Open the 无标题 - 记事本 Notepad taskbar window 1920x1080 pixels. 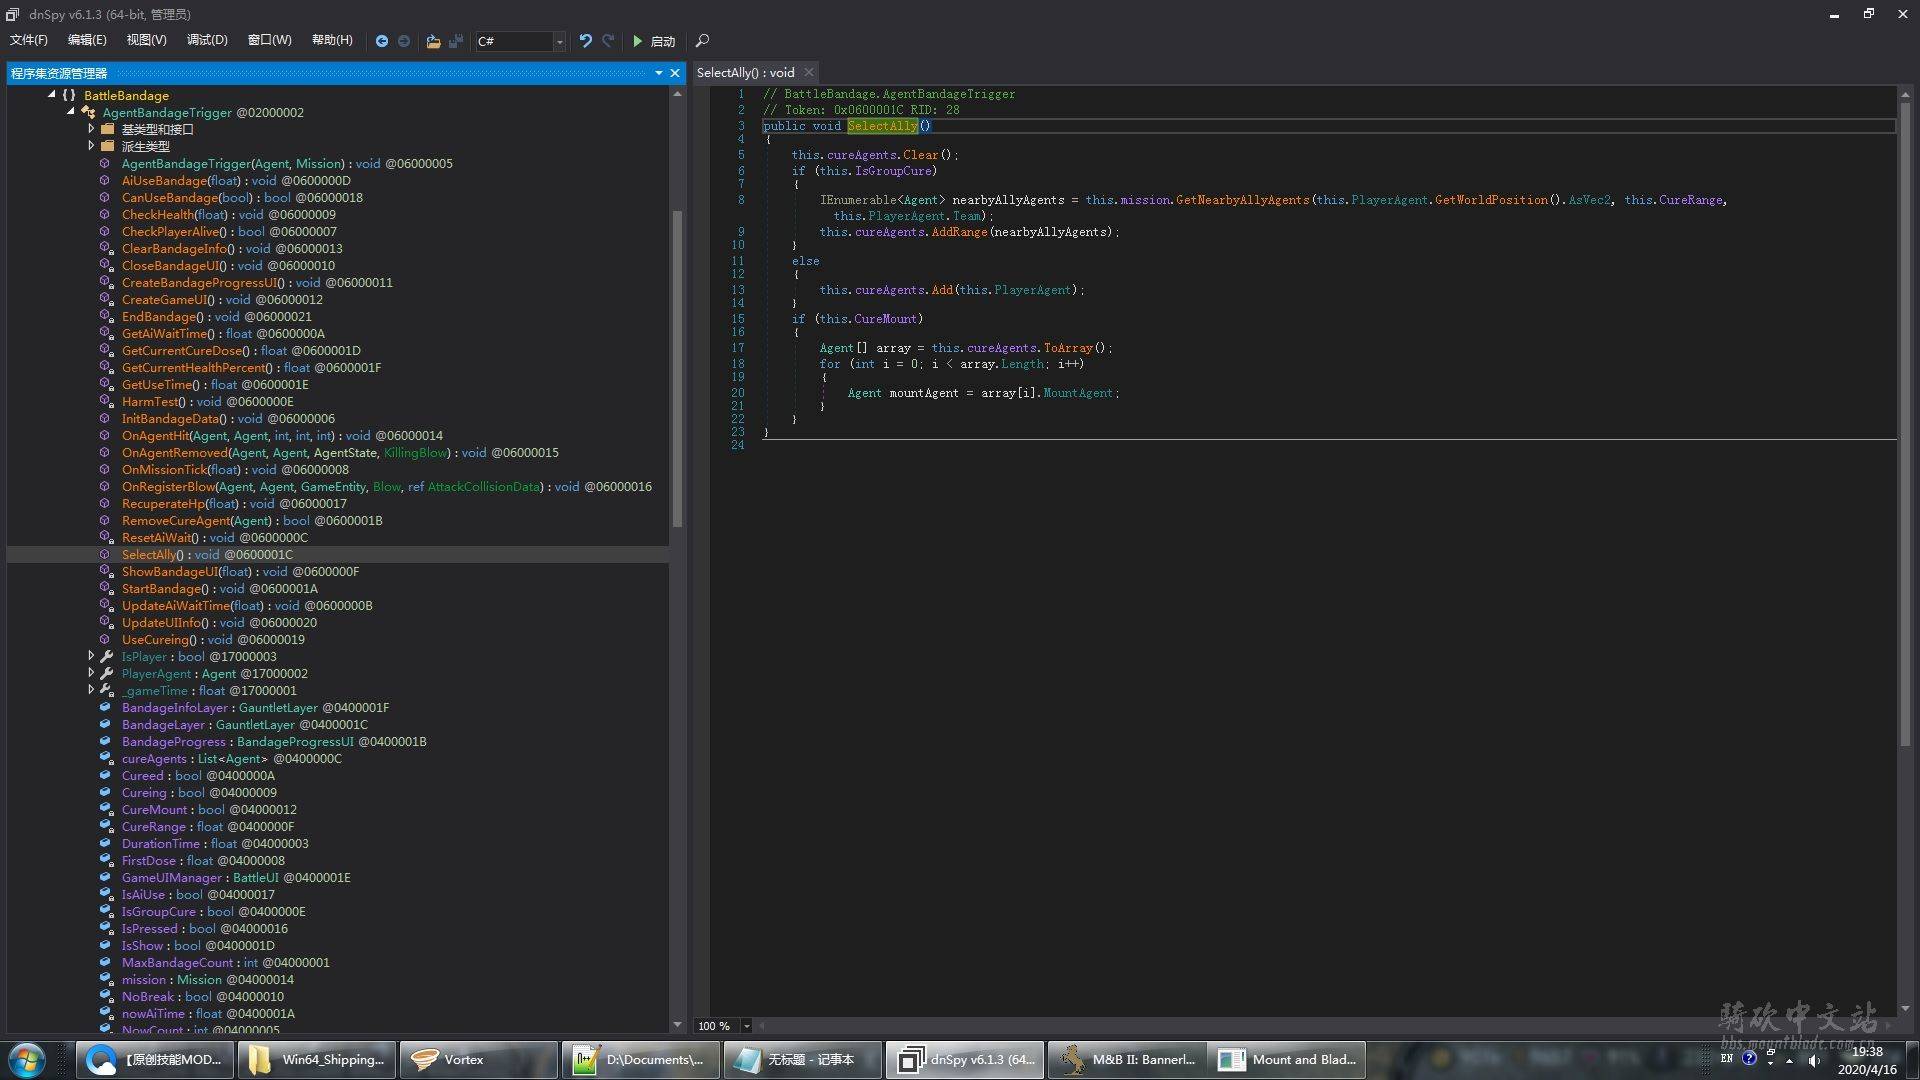tap(802, 1060)
